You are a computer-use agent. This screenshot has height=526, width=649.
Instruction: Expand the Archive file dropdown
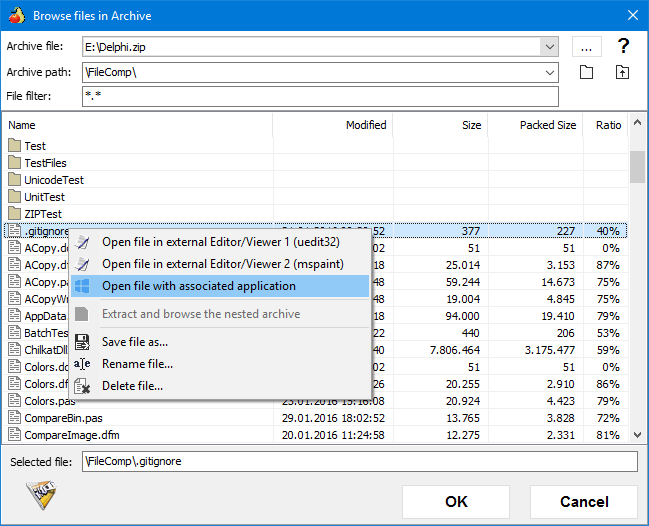point(549,46)
